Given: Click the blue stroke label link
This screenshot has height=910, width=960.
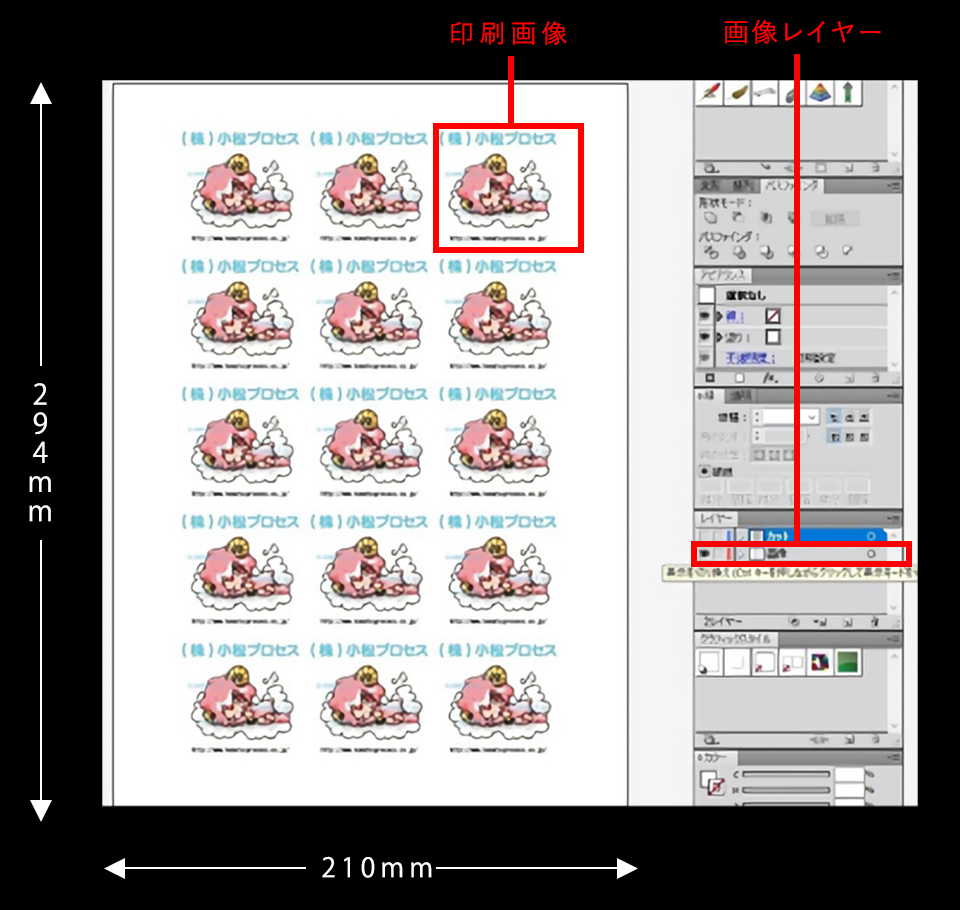Looking at the screenshot, I should click(734, 317).
